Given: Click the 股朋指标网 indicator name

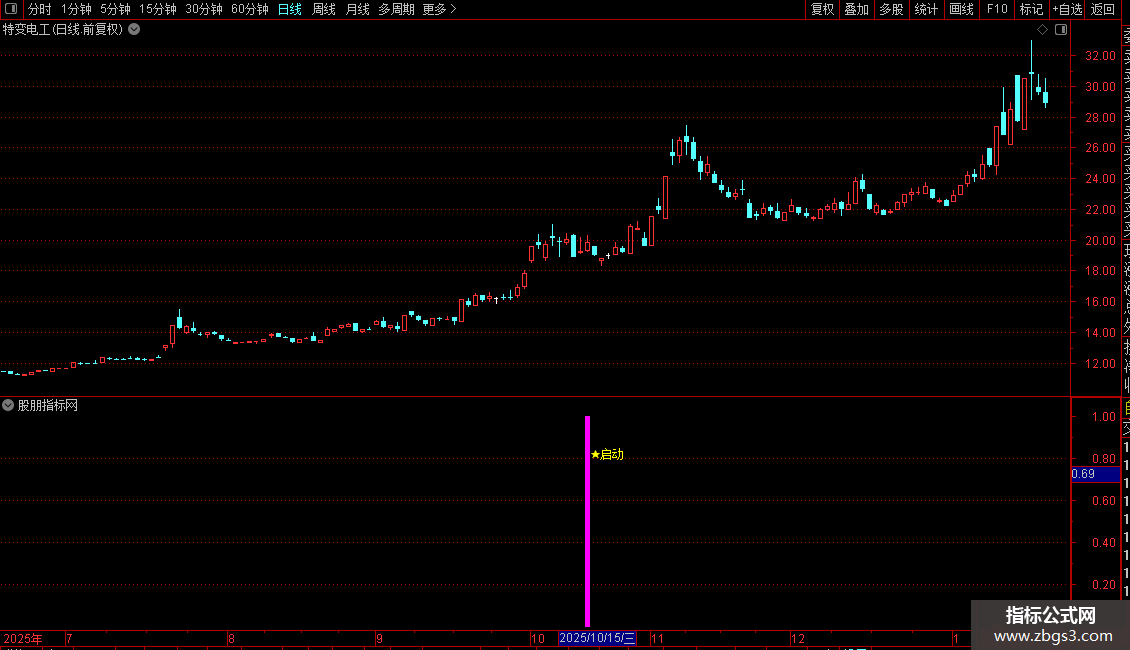Looking at the screenshot, I should (x=48, y=406).
